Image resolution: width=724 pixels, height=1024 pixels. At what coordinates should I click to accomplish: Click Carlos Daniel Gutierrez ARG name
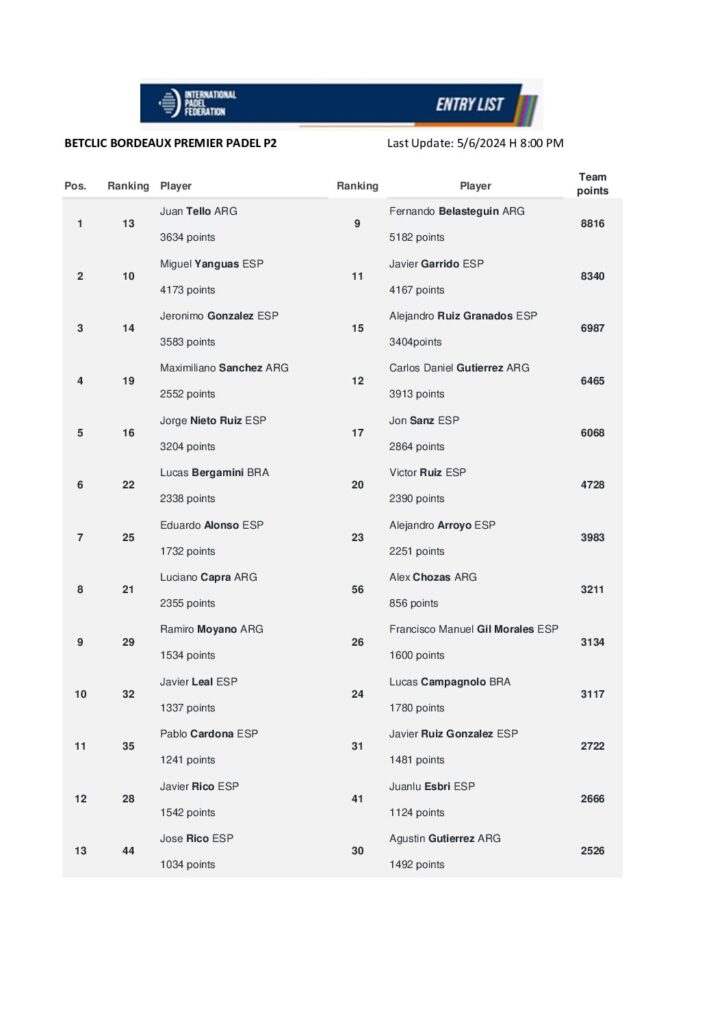point(459,368)
